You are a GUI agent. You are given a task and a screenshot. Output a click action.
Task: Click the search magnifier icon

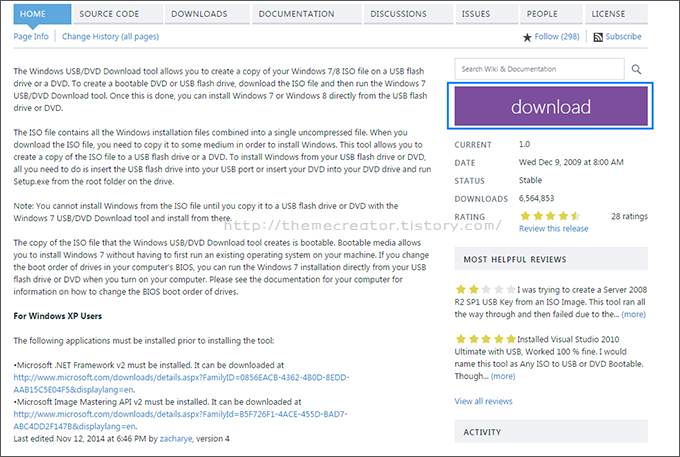[x=636, y=69]
